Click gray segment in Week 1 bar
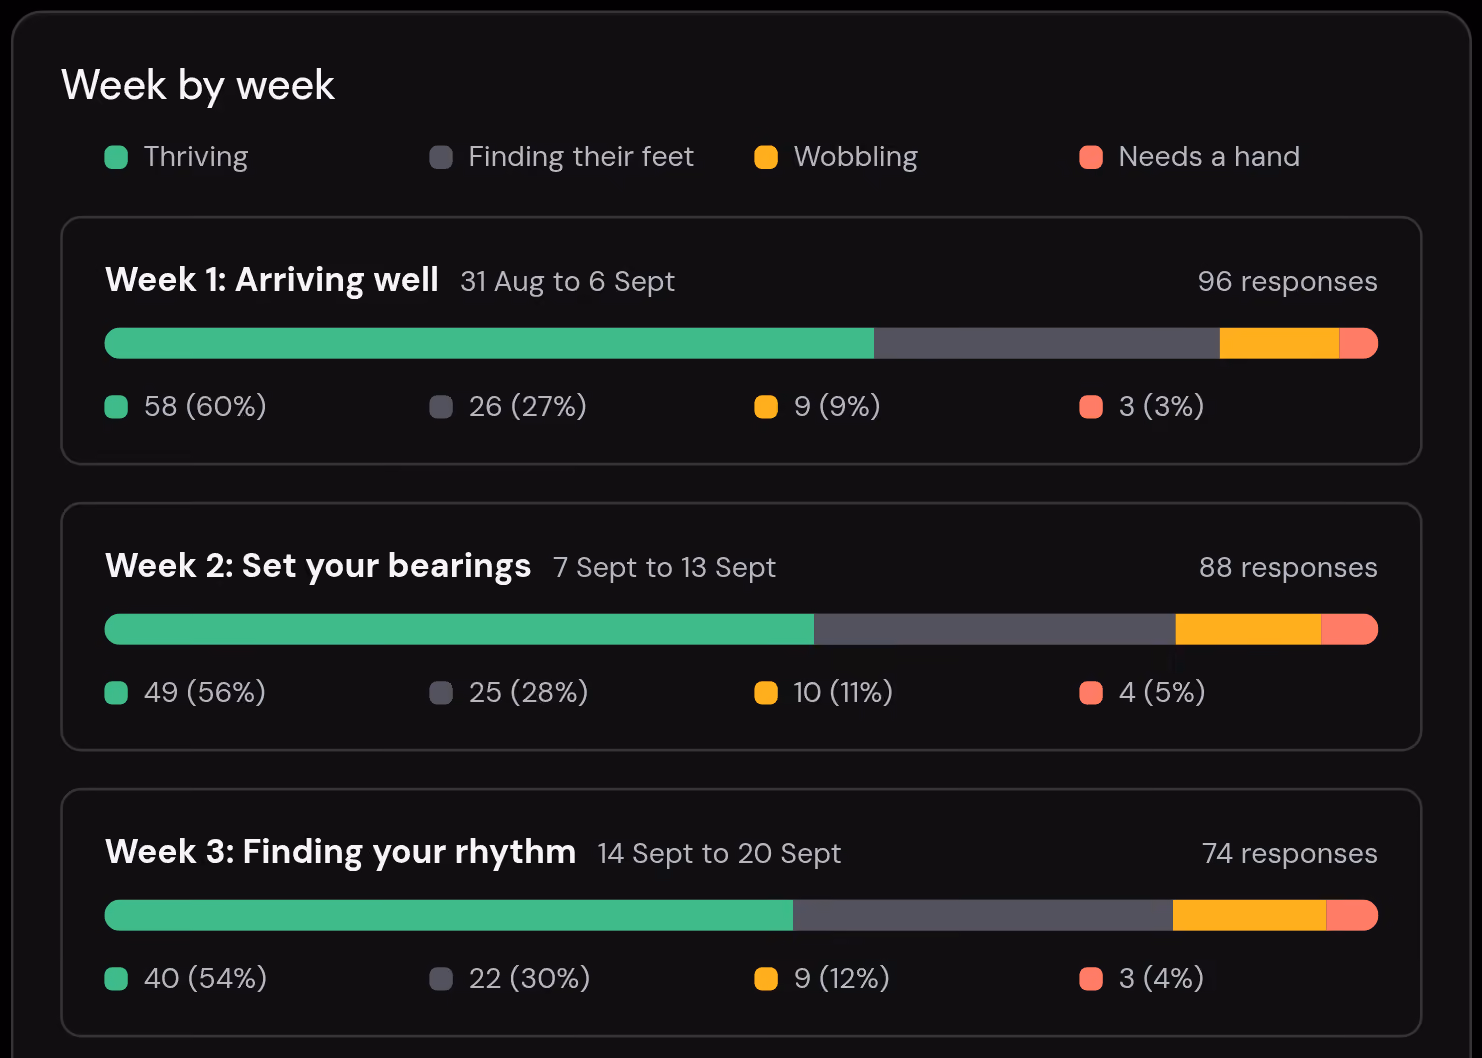Screen dimensions: 1482x1058 coord(1047,343)
